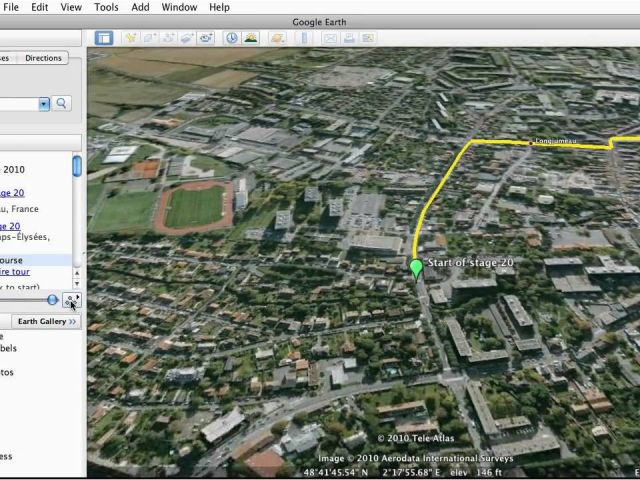
Task: Click the Places scrollbar down arrow
Action: (77, 283)
